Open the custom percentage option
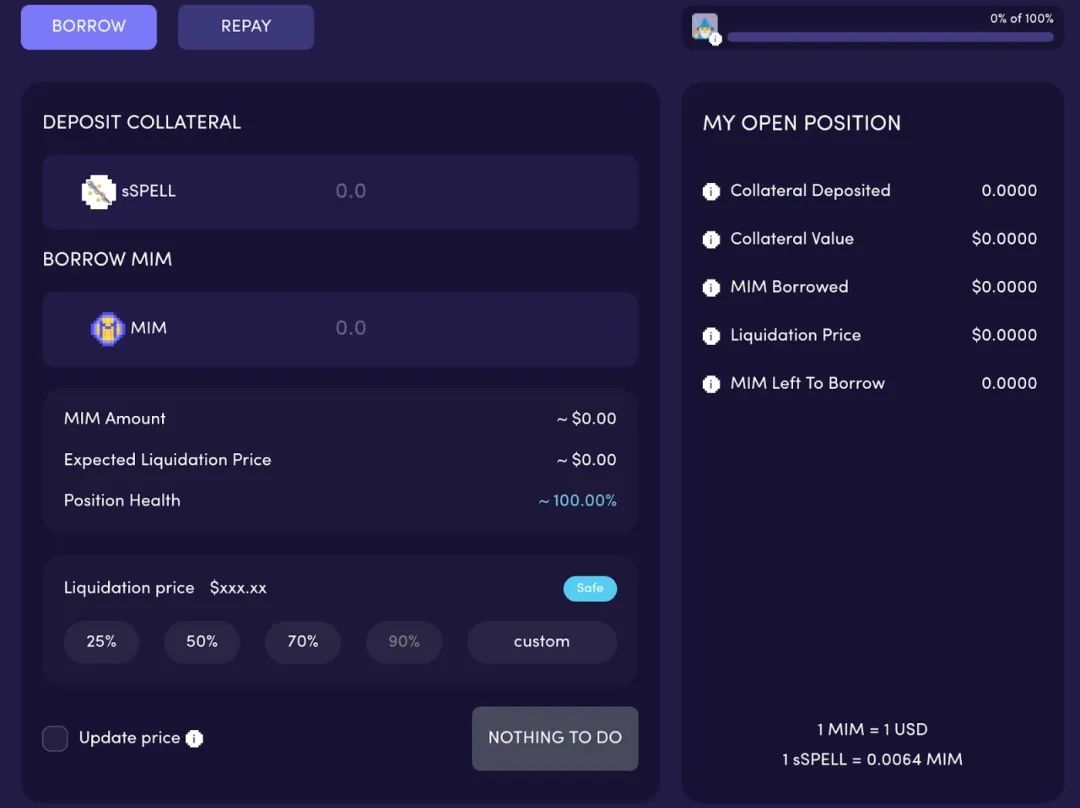 point(541,642)
